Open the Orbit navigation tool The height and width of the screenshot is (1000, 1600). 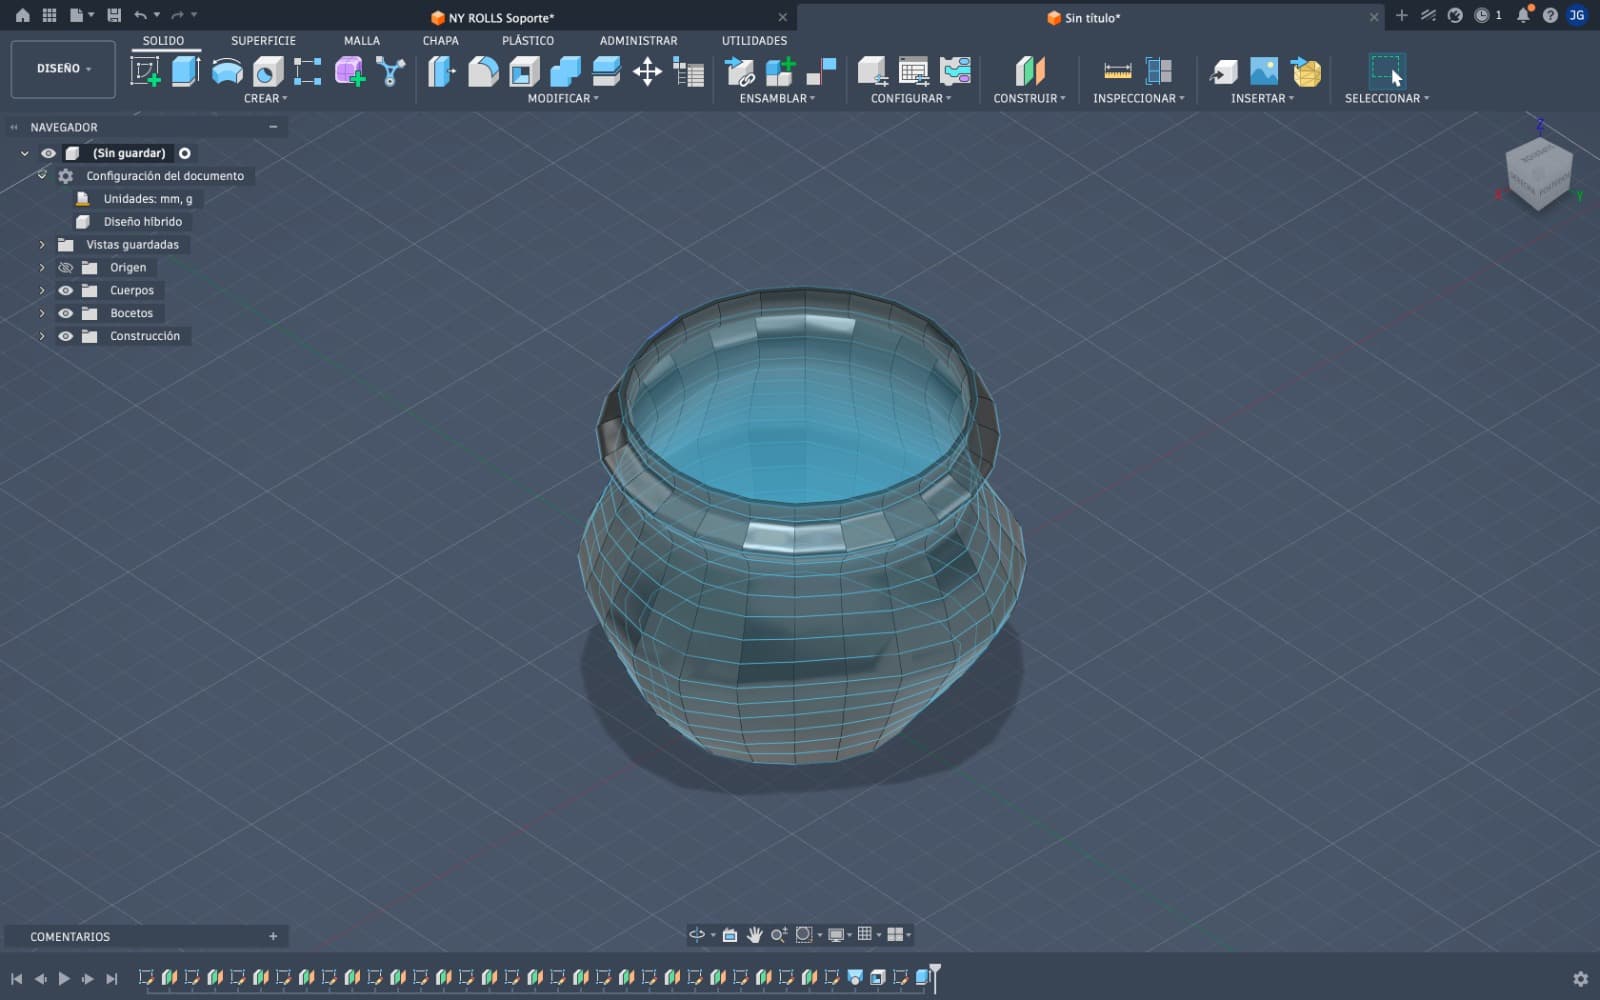point(697,934)
